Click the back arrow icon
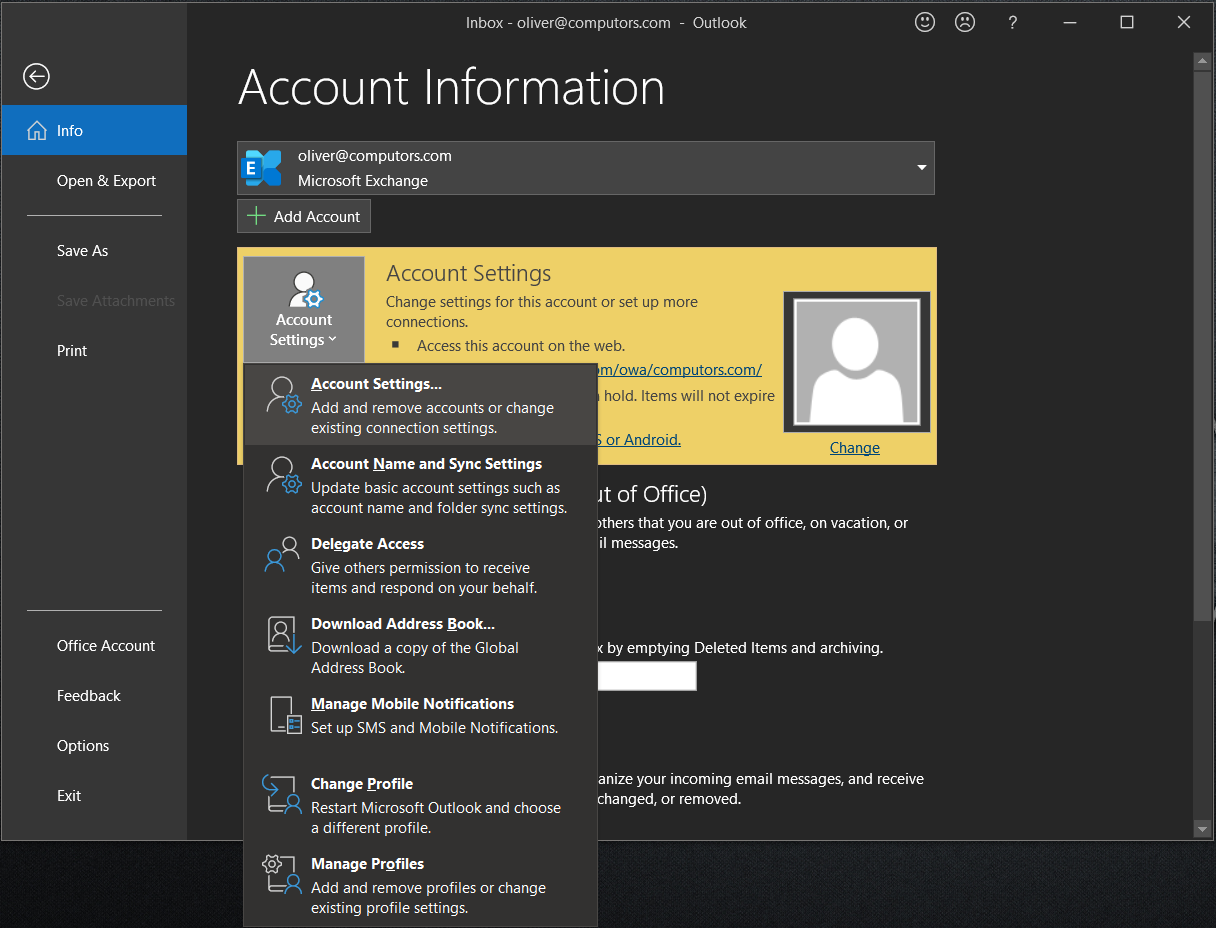1216x928 pixels. (36, 76)
